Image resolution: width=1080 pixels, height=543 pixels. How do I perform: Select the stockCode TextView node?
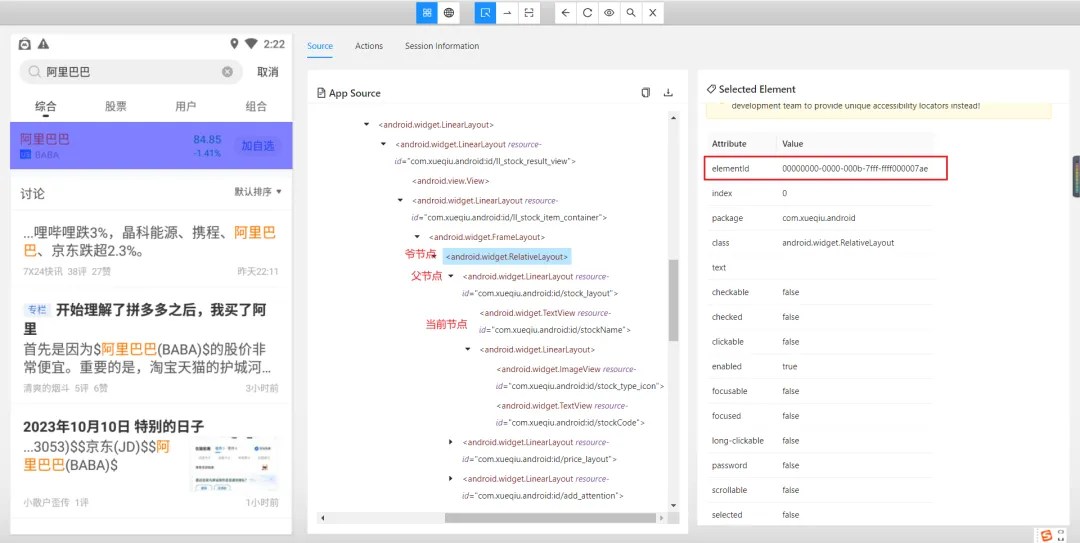pos(571,413)
